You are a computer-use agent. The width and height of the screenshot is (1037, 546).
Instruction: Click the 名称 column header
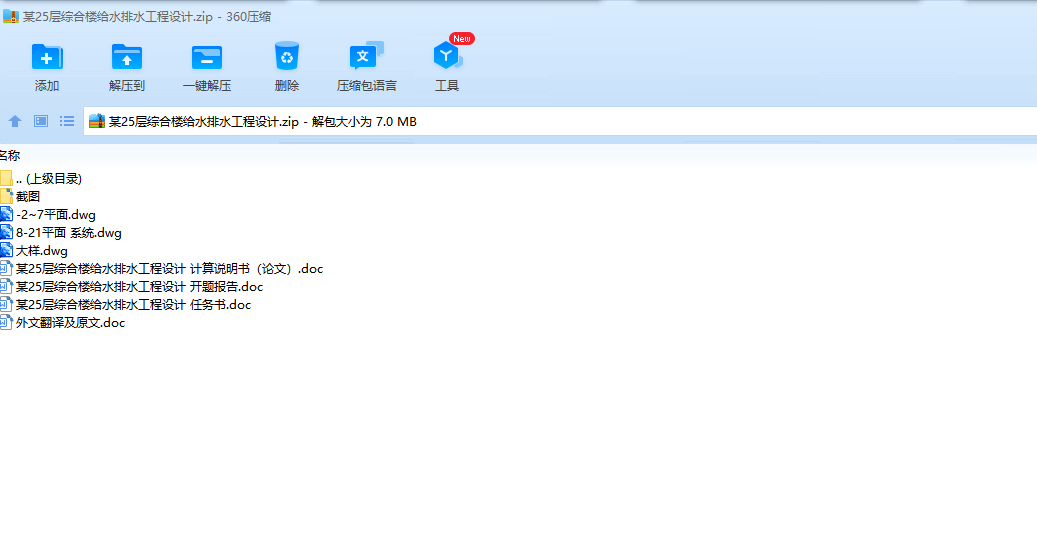tap(10, 155)
